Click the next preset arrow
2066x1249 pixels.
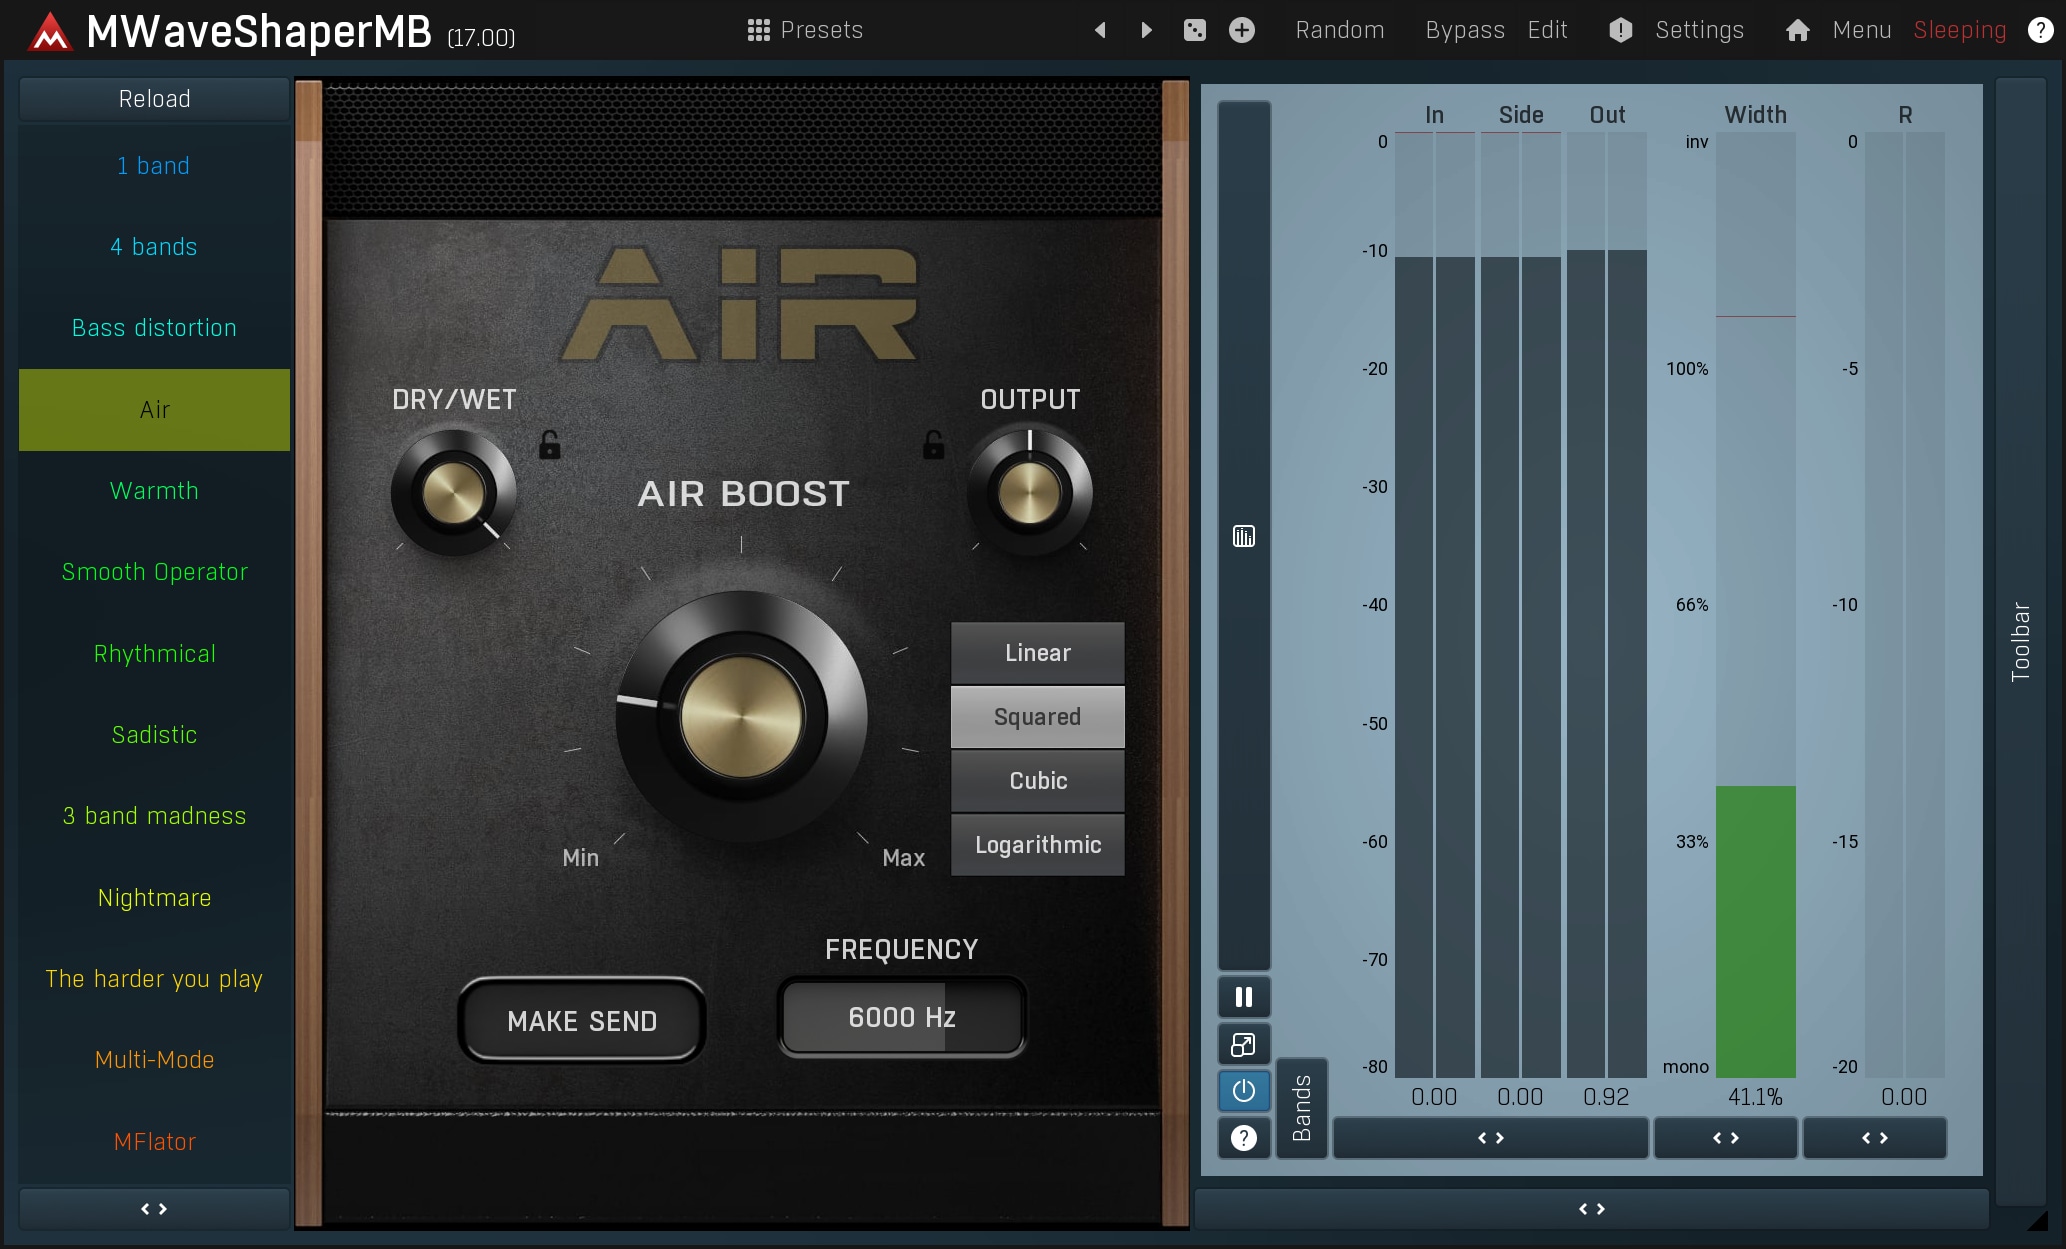click(x=1147, y=30)
